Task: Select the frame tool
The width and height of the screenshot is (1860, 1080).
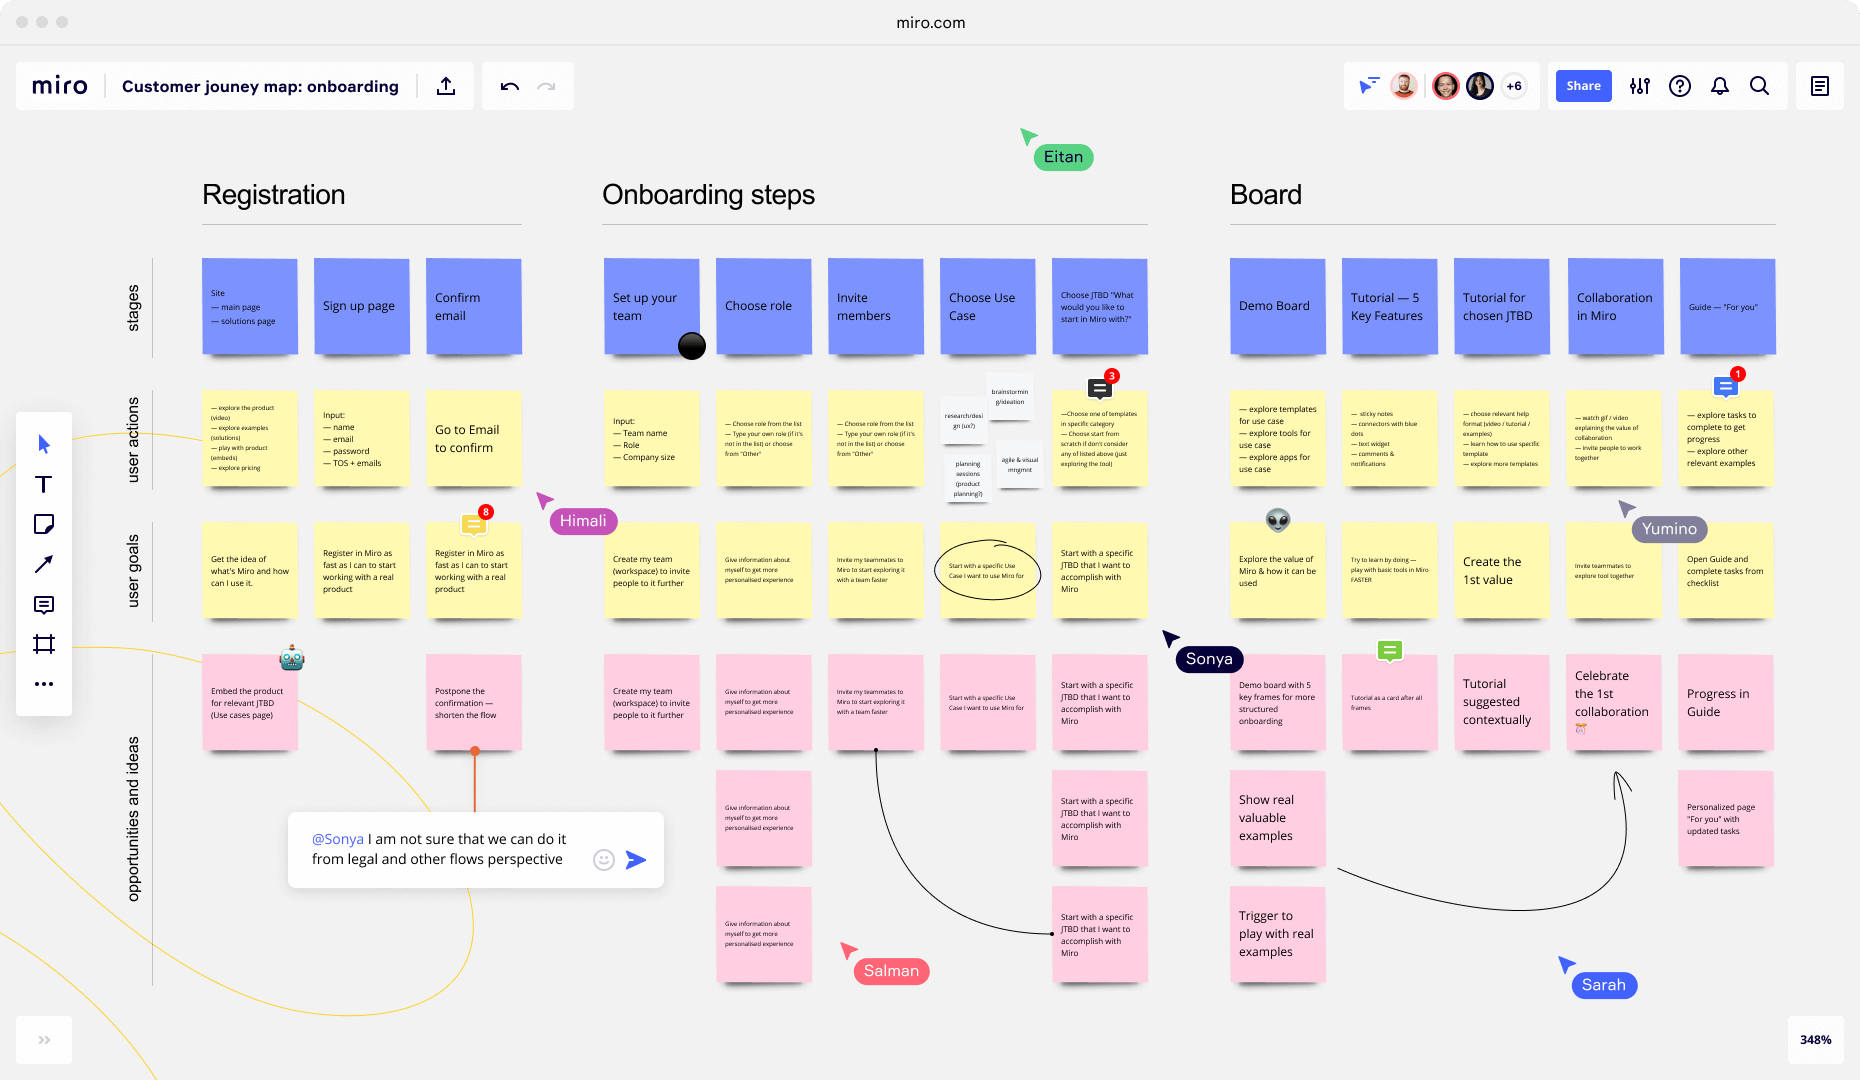Action: pyautogui.click(x=44, y=644)
